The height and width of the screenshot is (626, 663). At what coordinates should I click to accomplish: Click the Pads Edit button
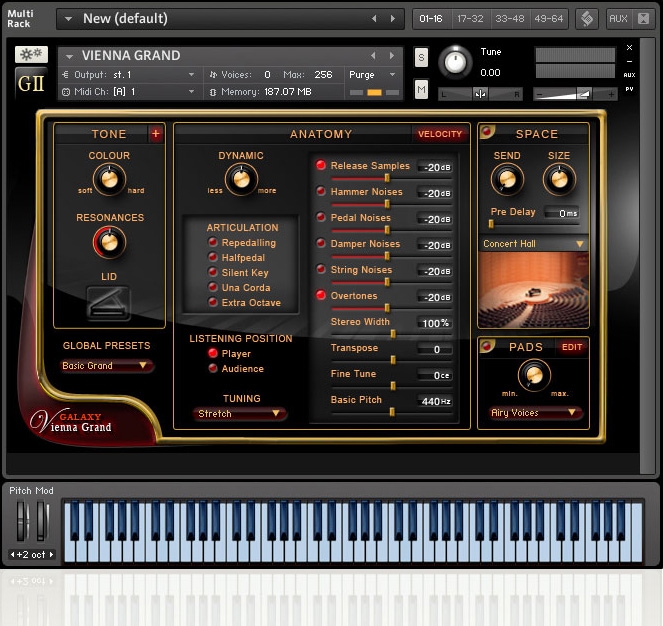point(572,347)
